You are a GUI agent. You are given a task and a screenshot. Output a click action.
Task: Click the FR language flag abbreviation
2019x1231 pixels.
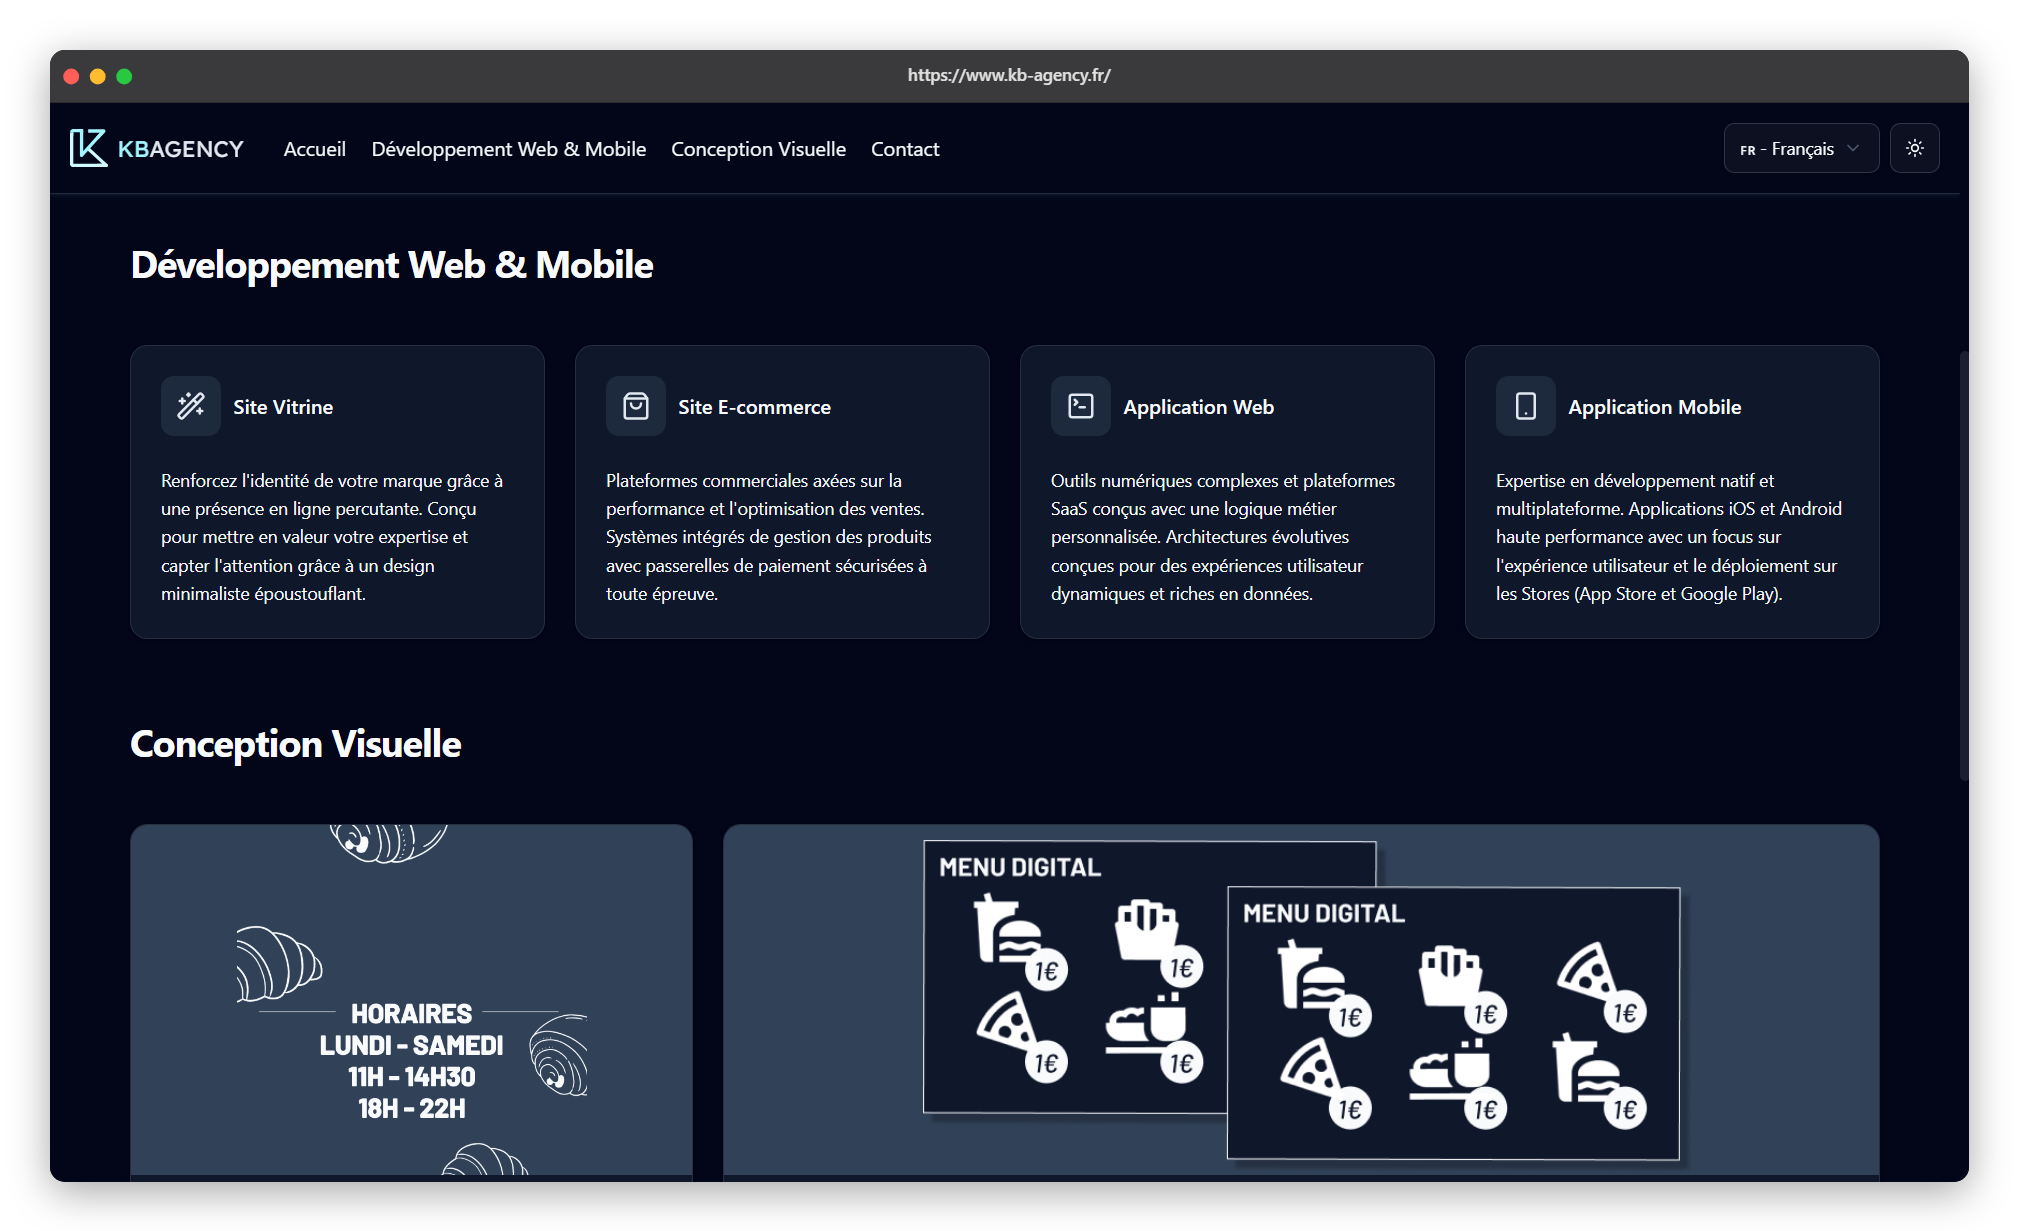tap(1748, 148)
